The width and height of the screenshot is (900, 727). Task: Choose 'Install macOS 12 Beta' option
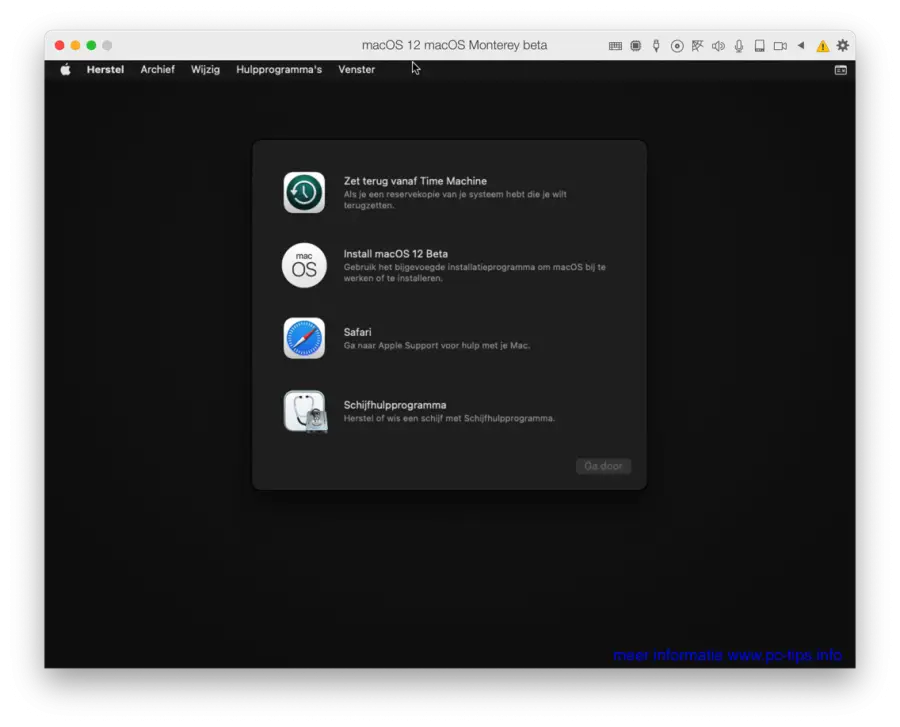(395, 254)
